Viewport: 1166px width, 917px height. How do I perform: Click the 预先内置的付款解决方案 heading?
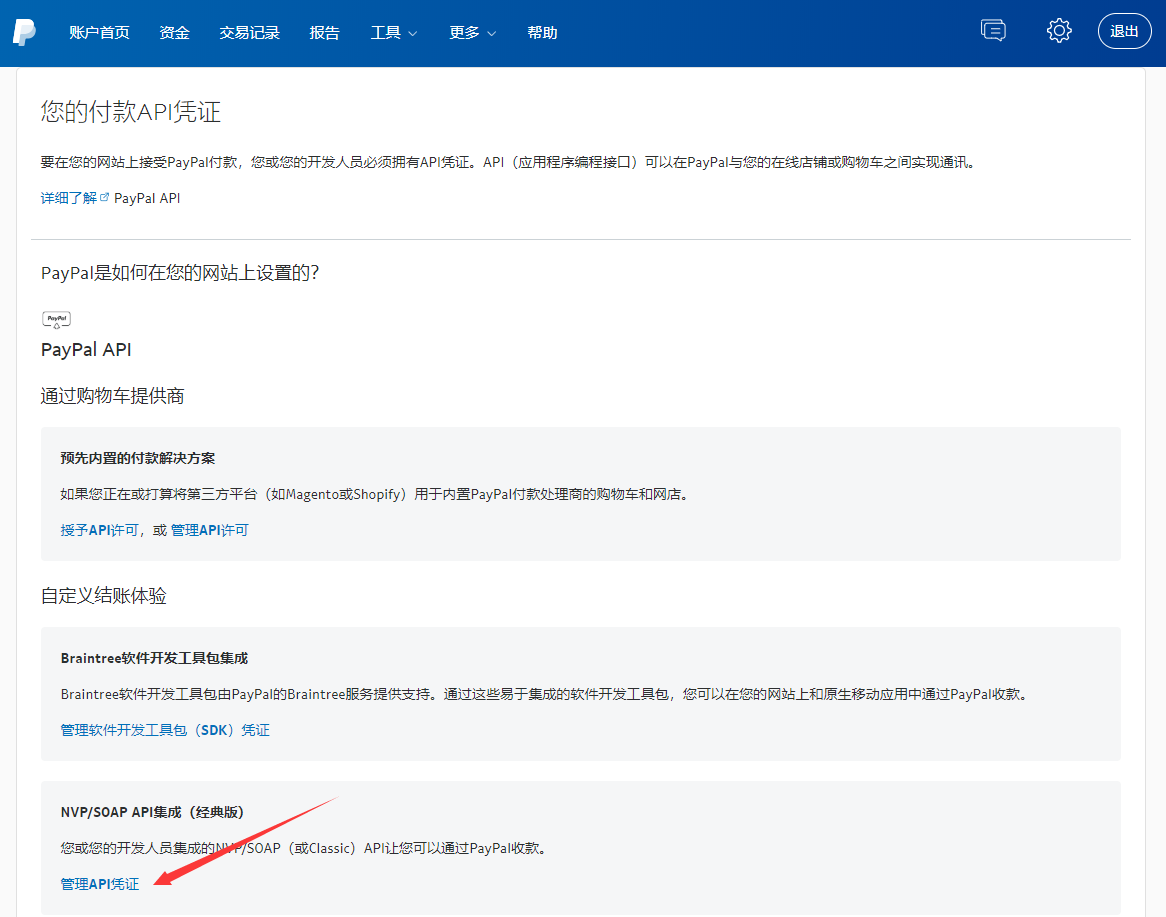tap(138, 458)
